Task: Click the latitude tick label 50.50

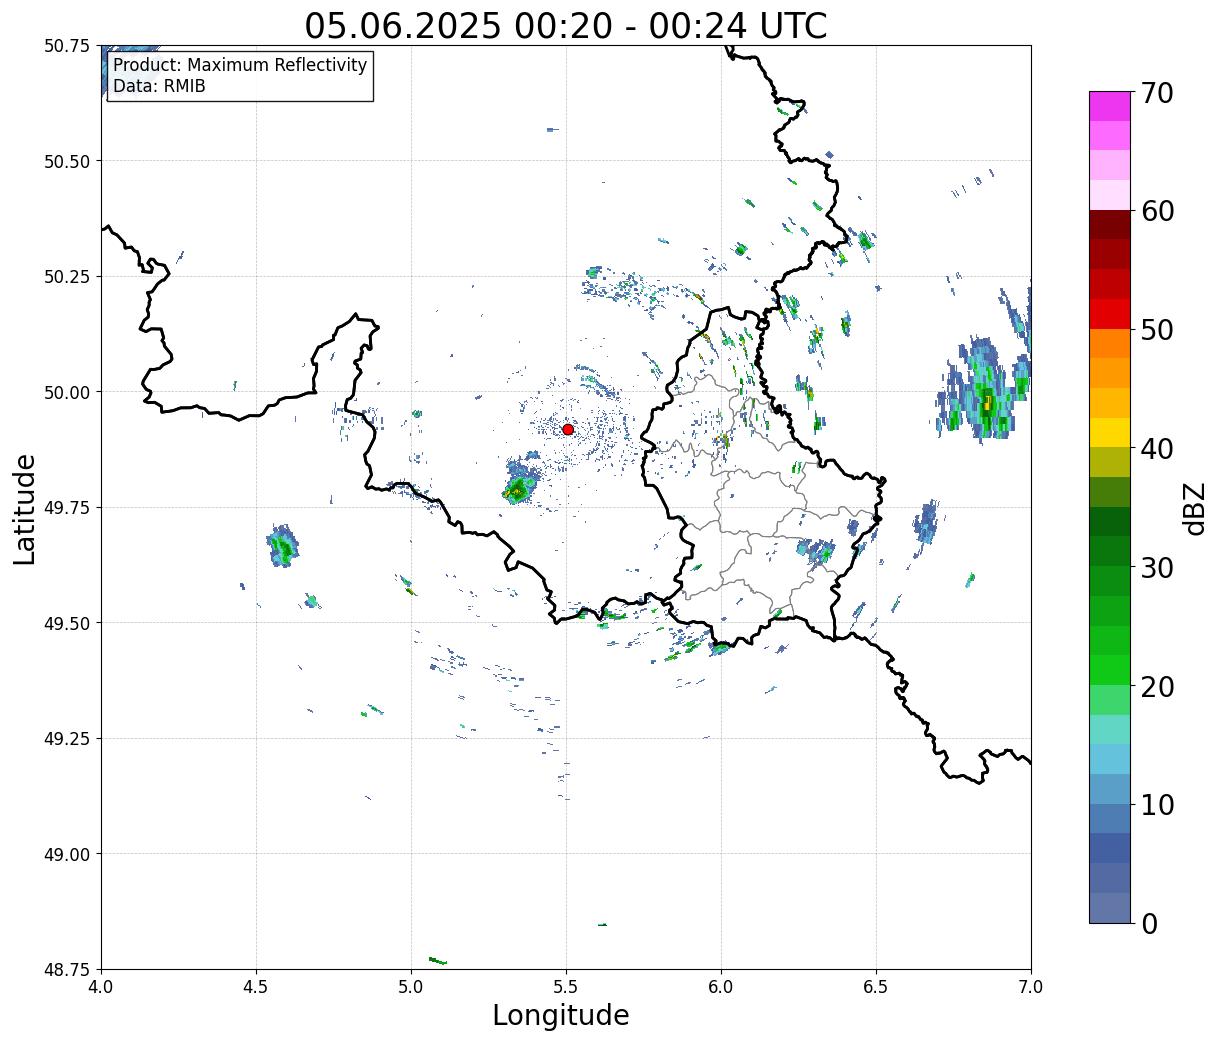Action: point(67,161)
